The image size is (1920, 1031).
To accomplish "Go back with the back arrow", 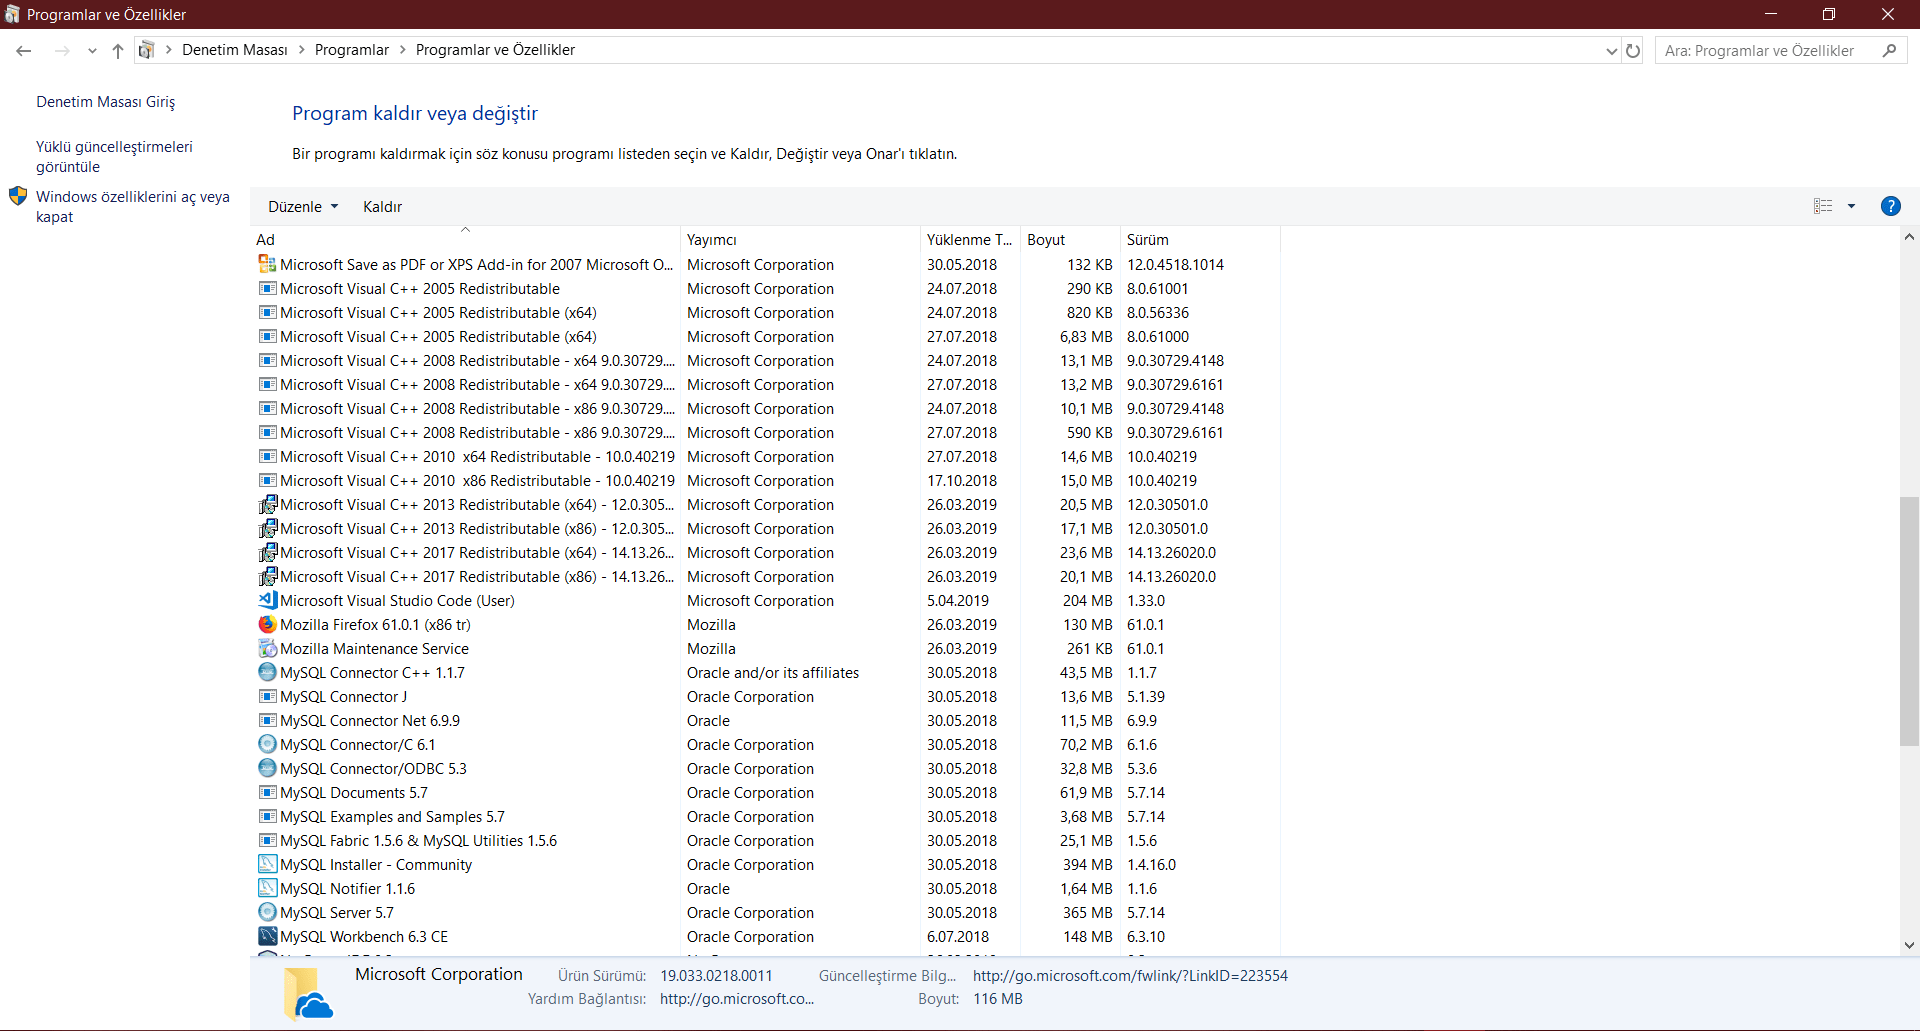I will [x=24, y=50].
